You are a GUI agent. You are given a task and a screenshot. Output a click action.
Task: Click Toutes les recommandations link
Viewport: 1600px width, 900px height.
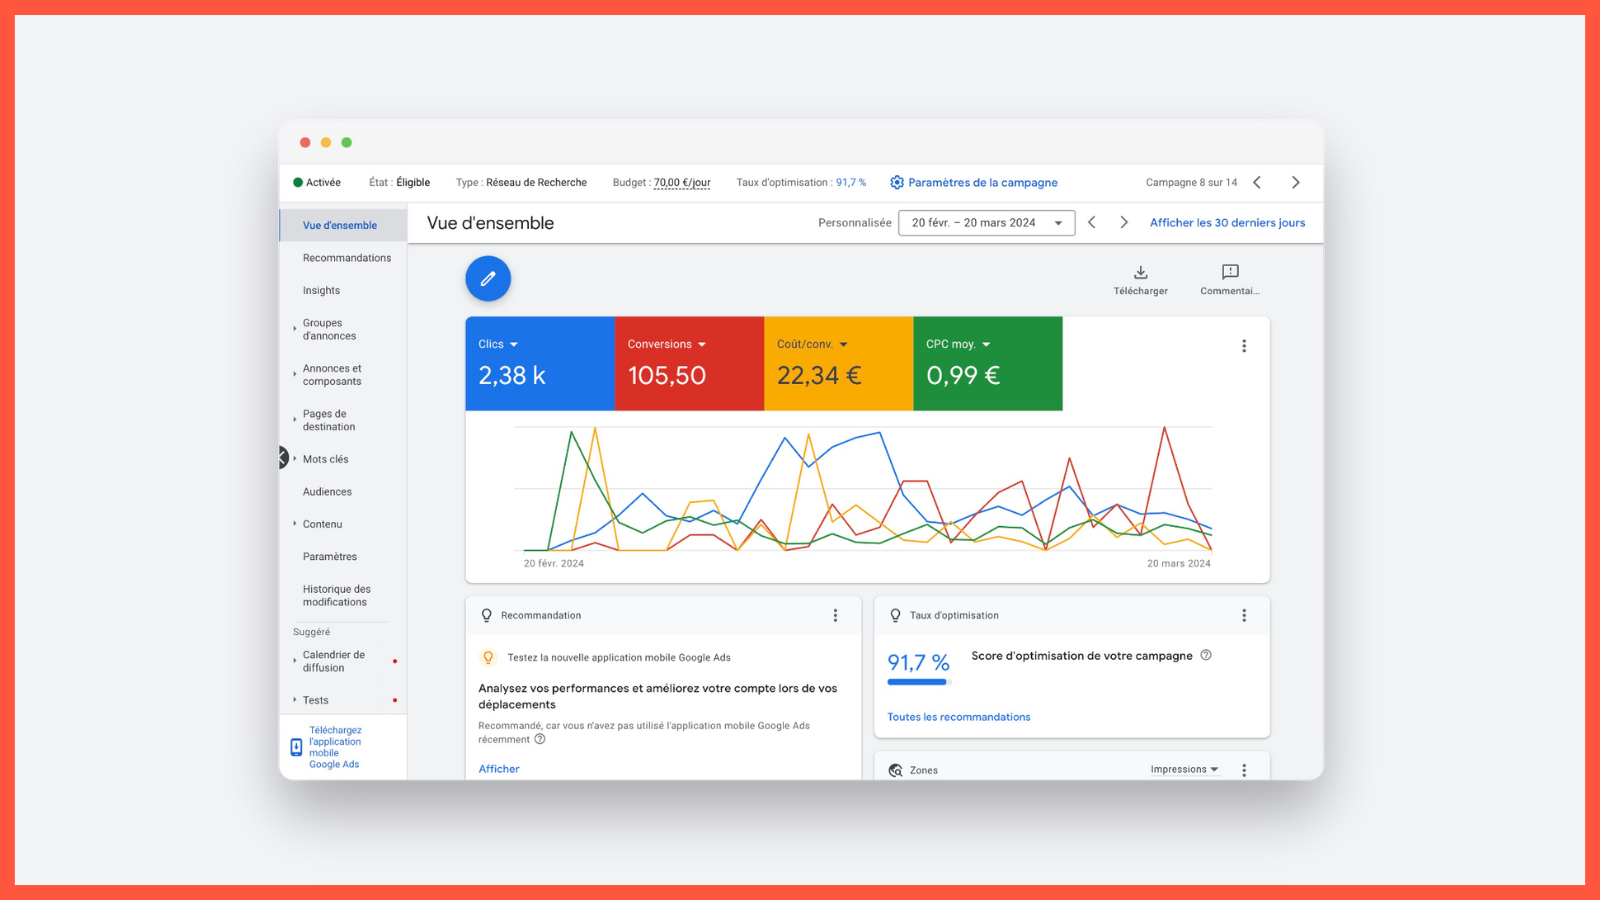[x=959, y=717]
